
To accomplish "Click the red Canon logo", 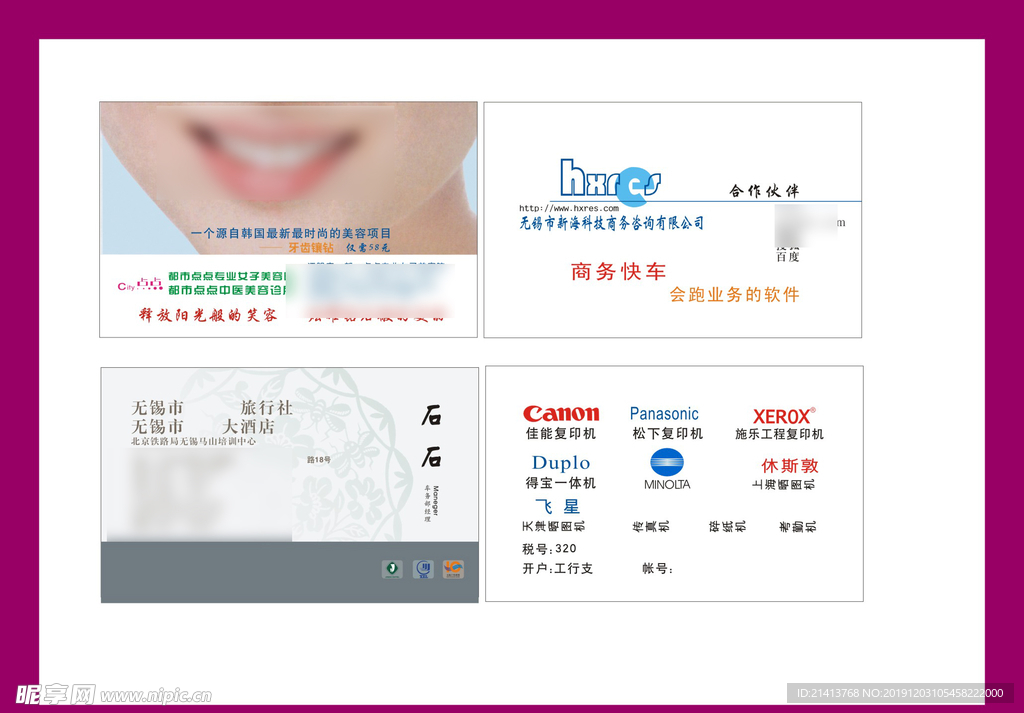I will pyautogui.click(x=561, y=414).
